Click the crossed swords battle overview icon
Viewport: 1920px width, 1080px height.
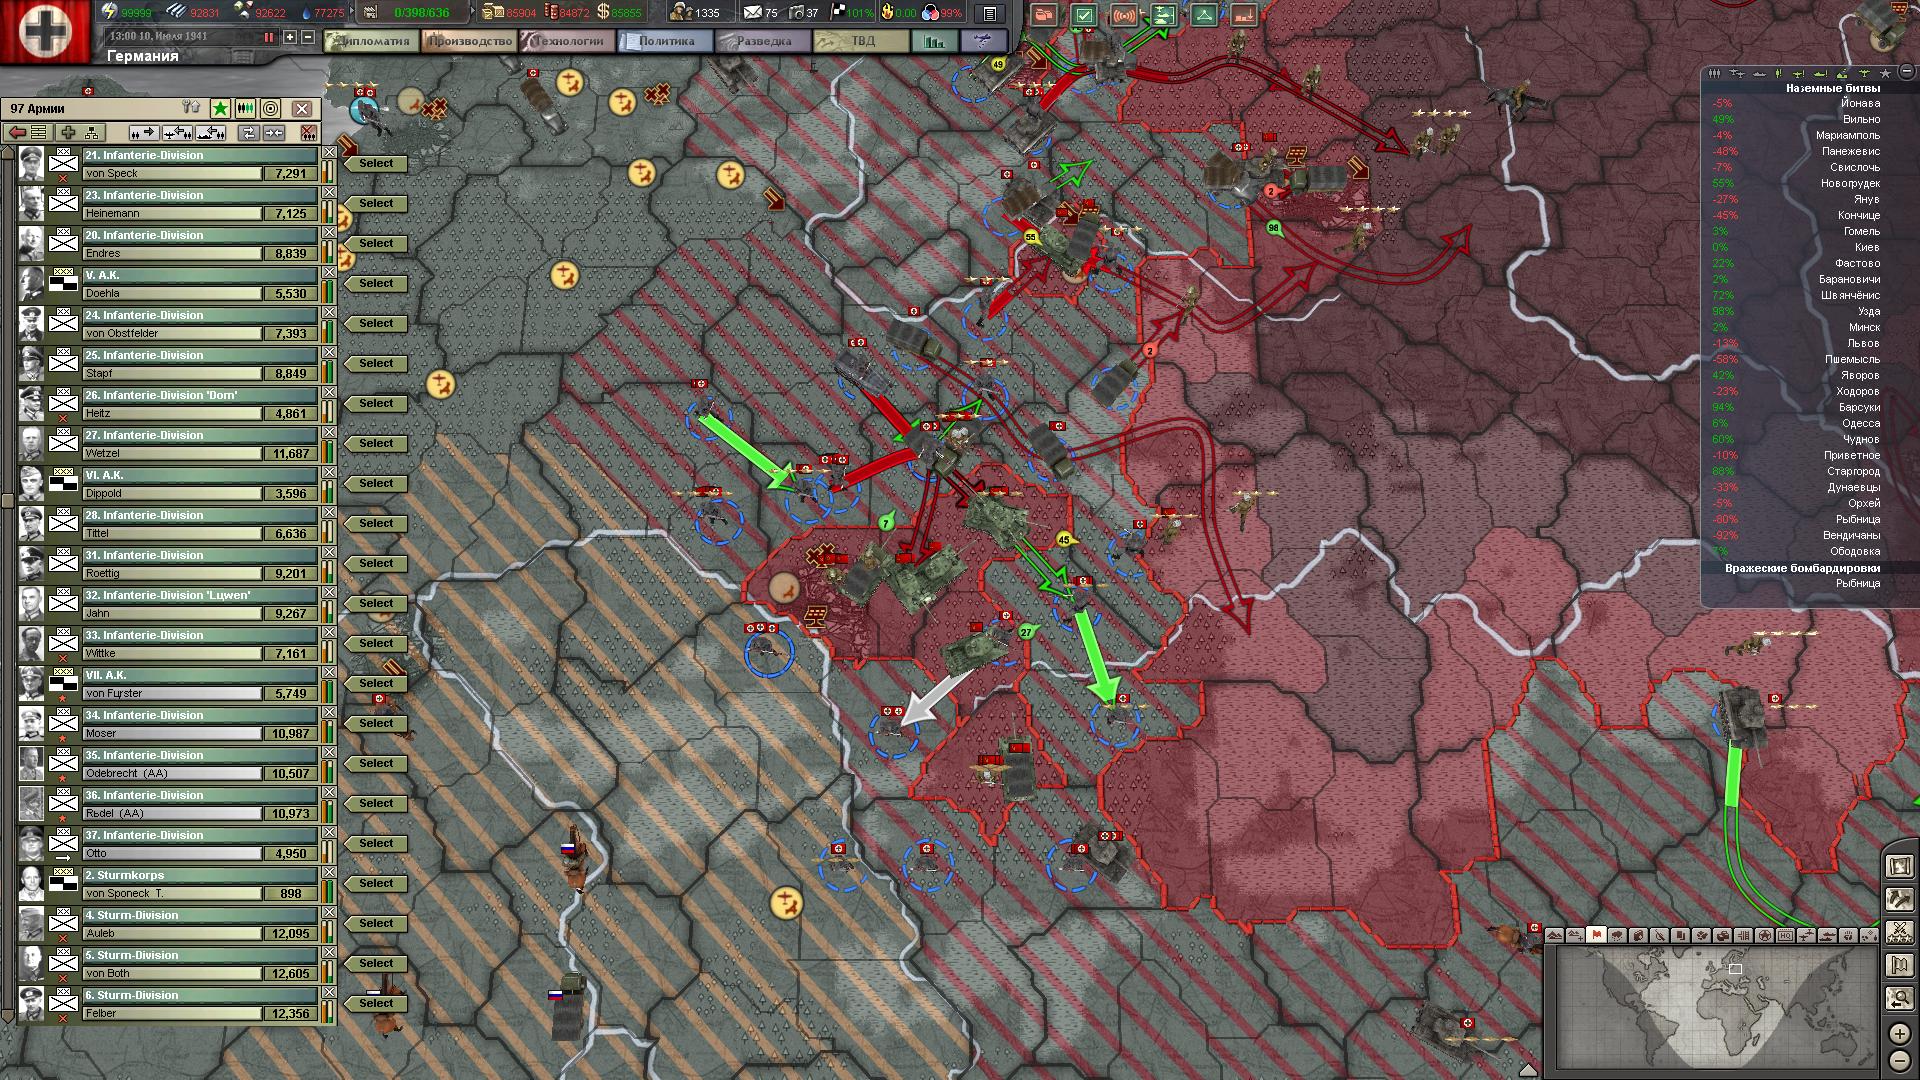pyautogui.click(x=1899, y=933)
